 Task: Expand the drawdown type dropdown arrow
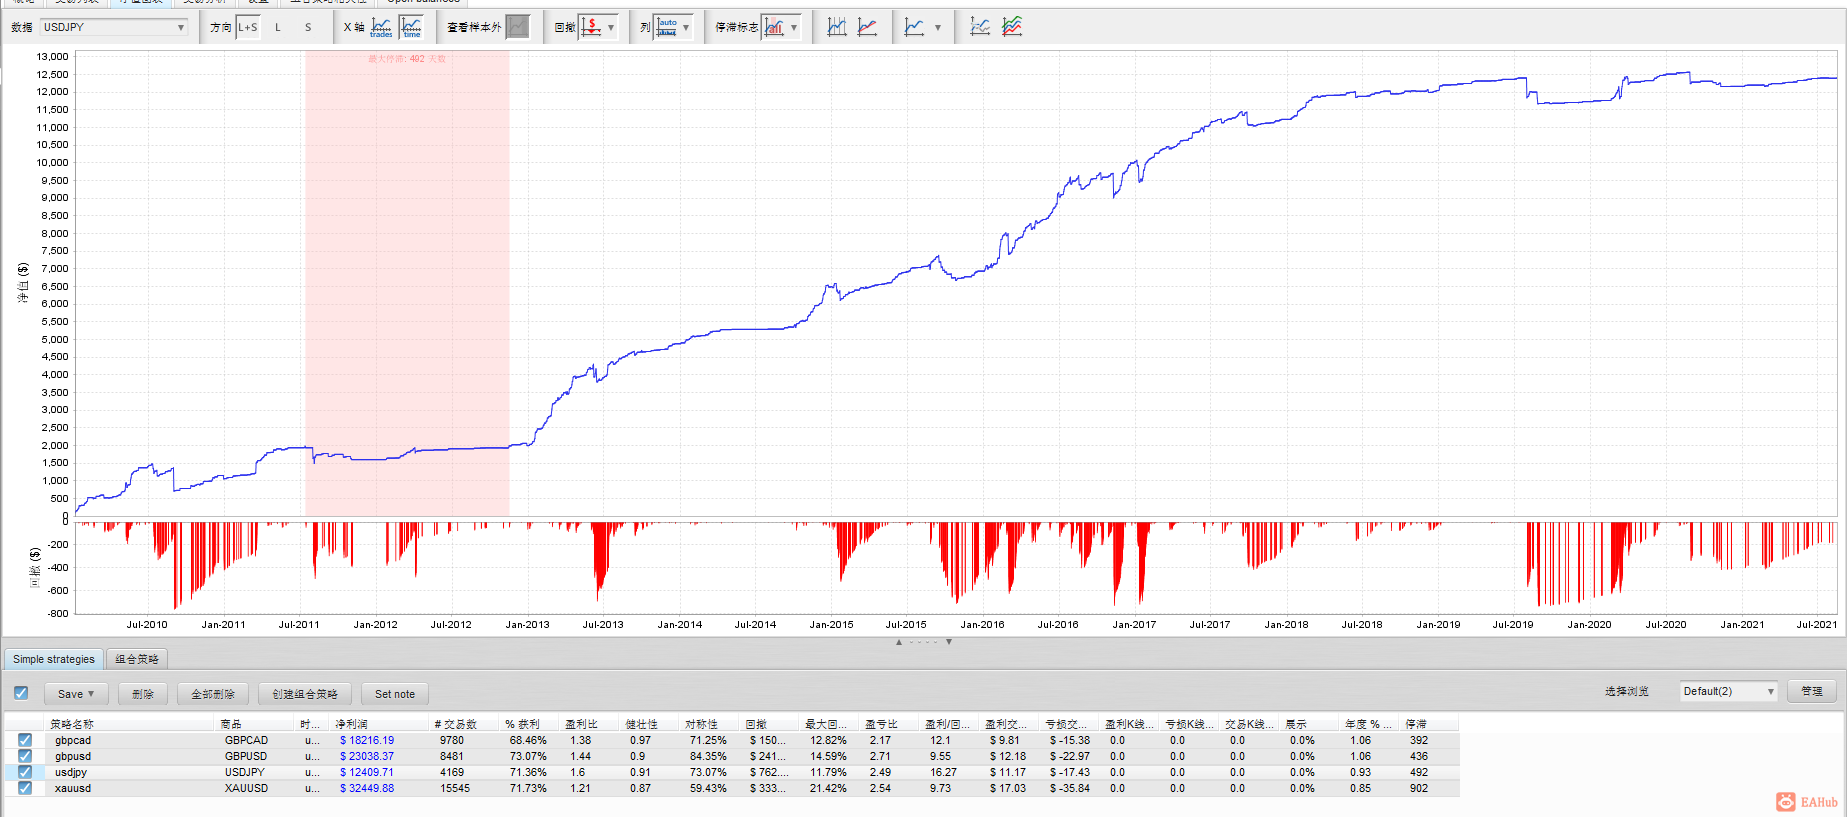(x=611, y=27)
